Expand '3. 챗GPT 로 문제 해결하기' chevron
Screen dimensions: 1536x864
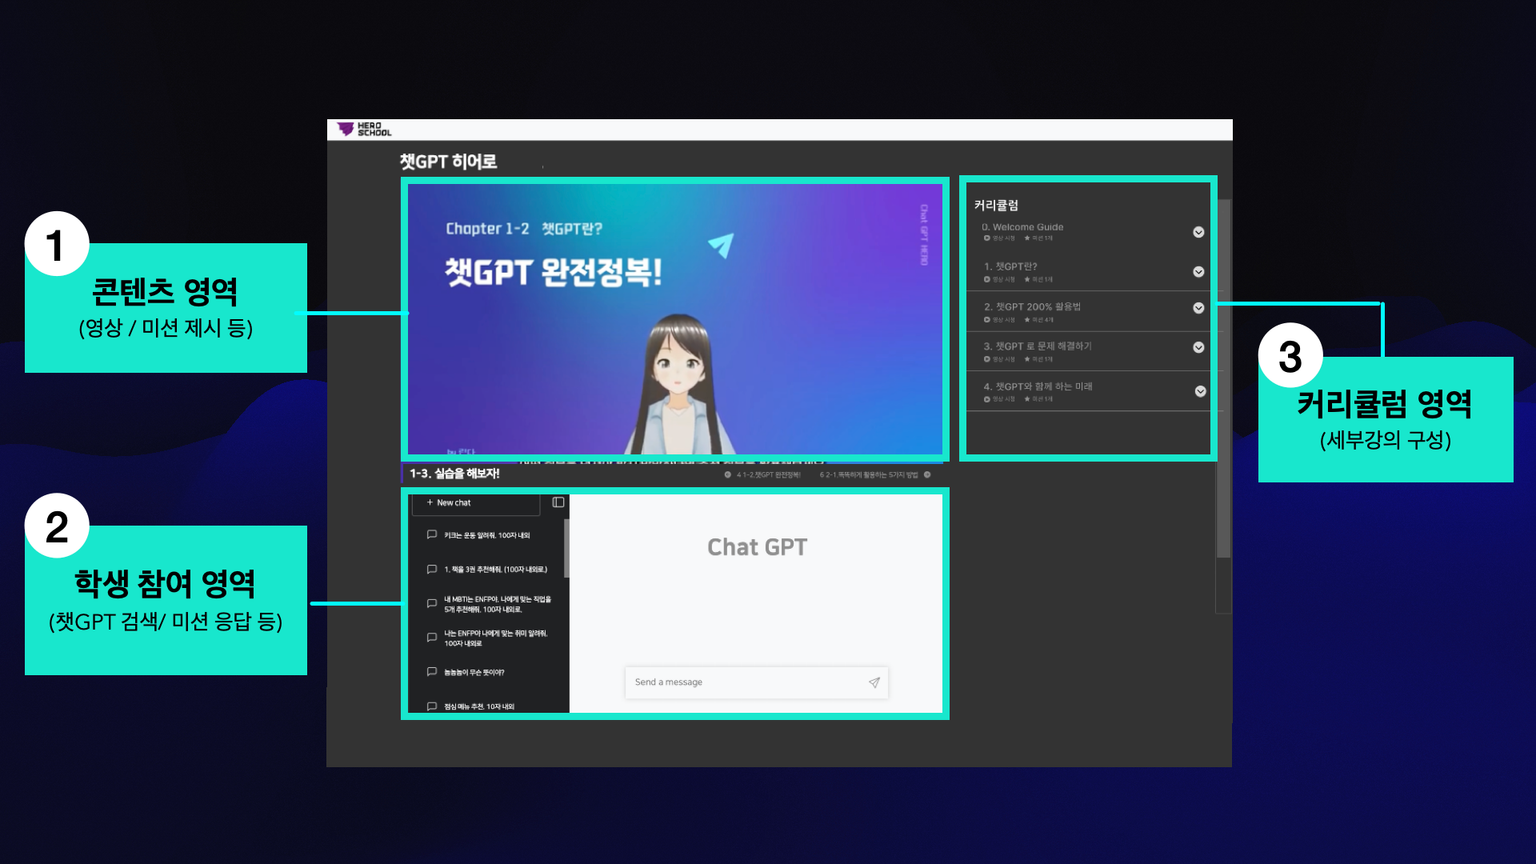(1198, 348)
